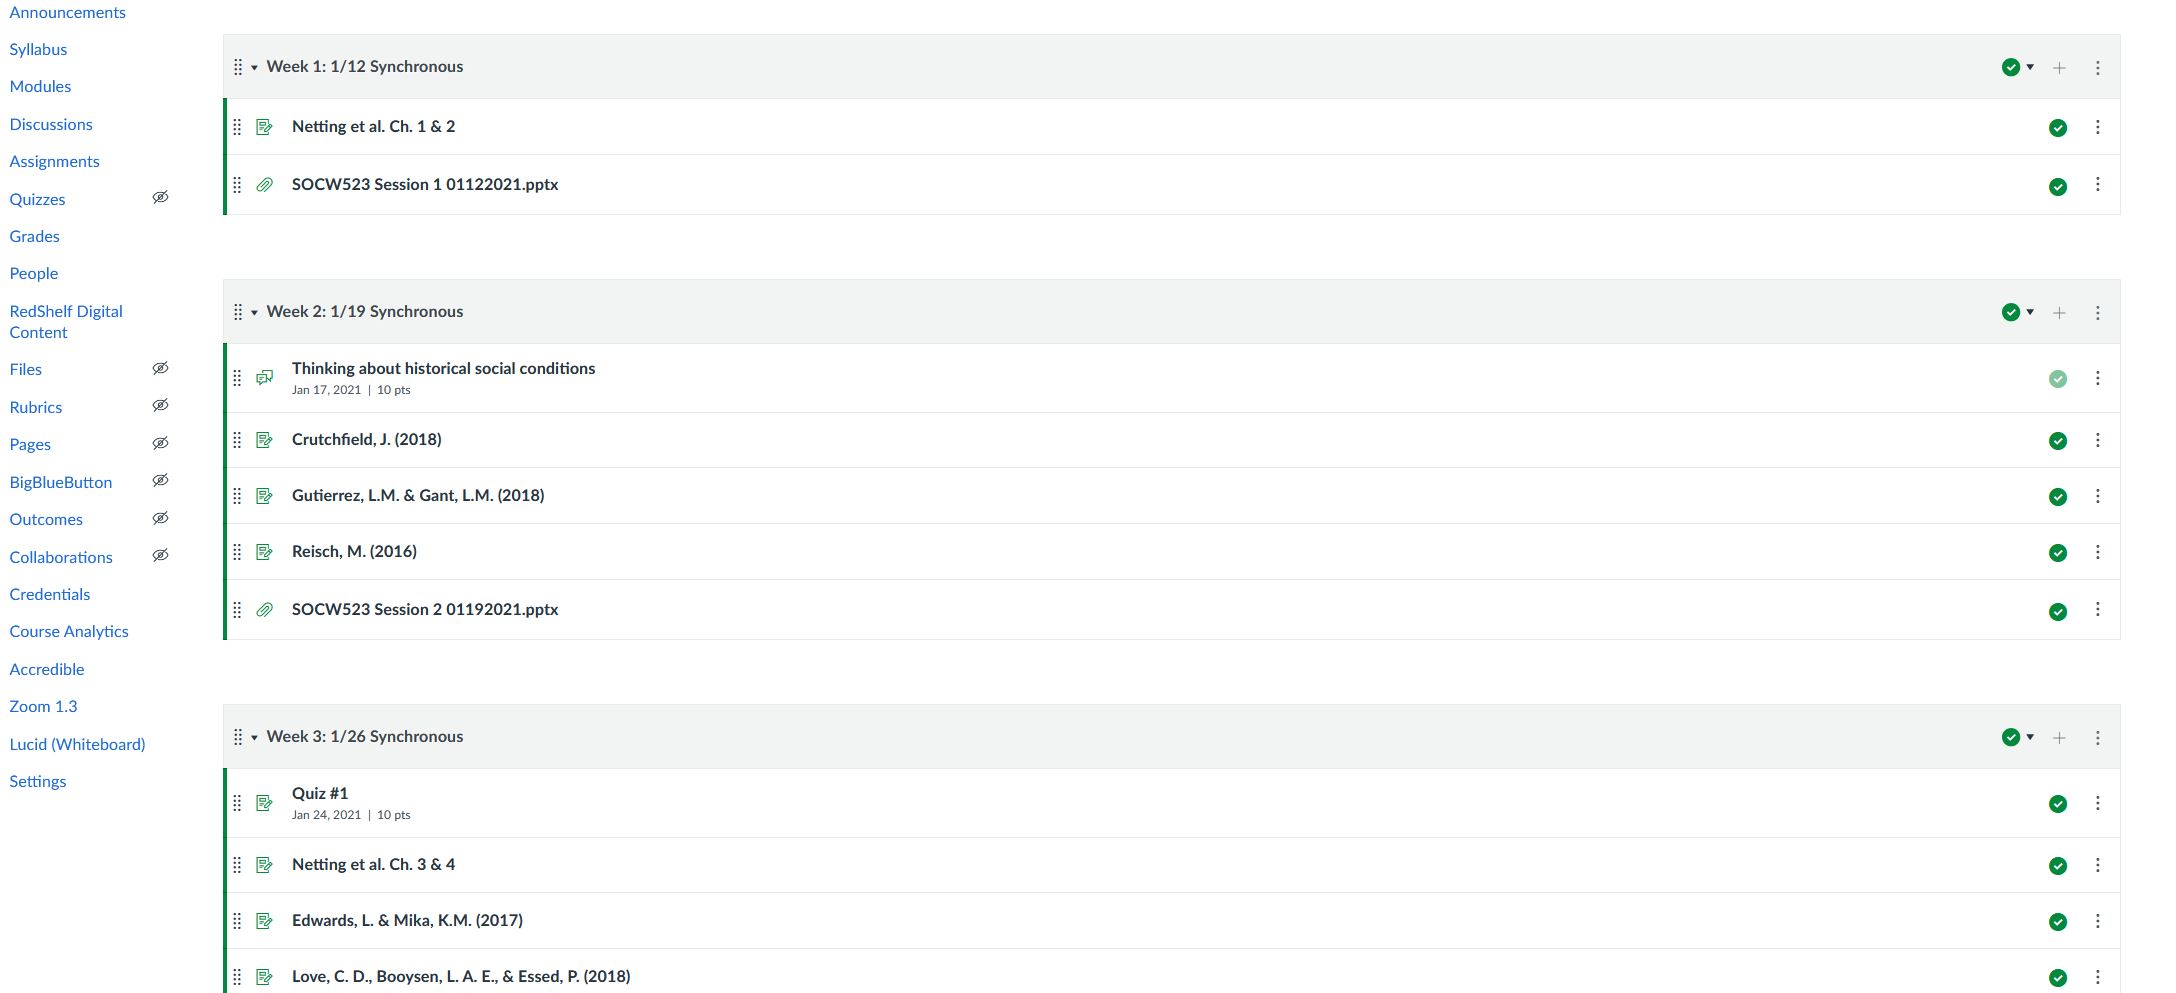This screenshot has height=993, width=2176.
Task: Unpublish Quiz #1 using its green checkmark
Action: (x=2057, y=804)
